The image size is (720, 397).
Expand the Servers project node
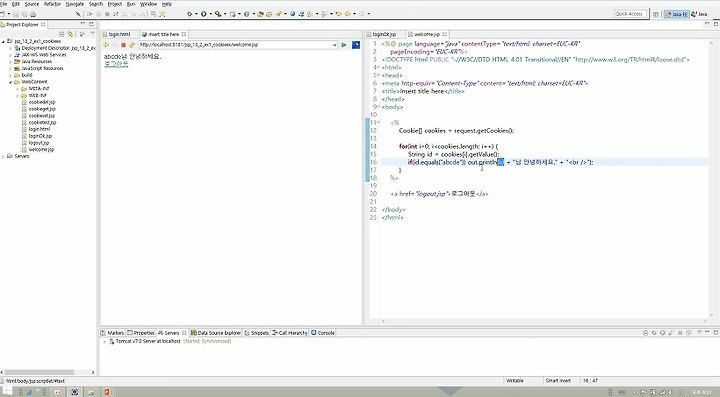click(4, 156)
